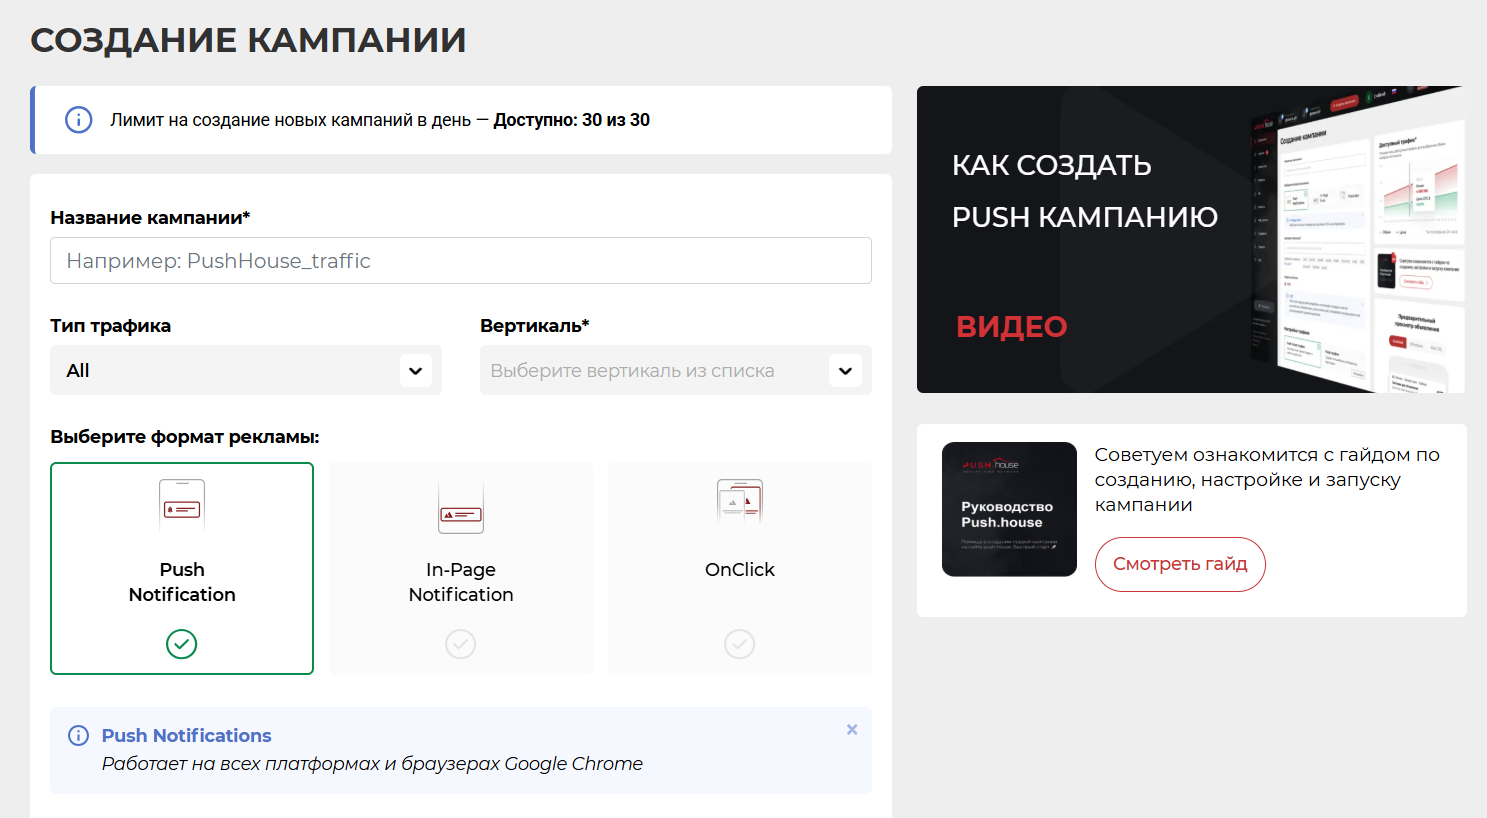The height and width of the screenshot is (818, 1487).
Task: Expand the vertical dropdown arrow
Action: tap(845, 371)
